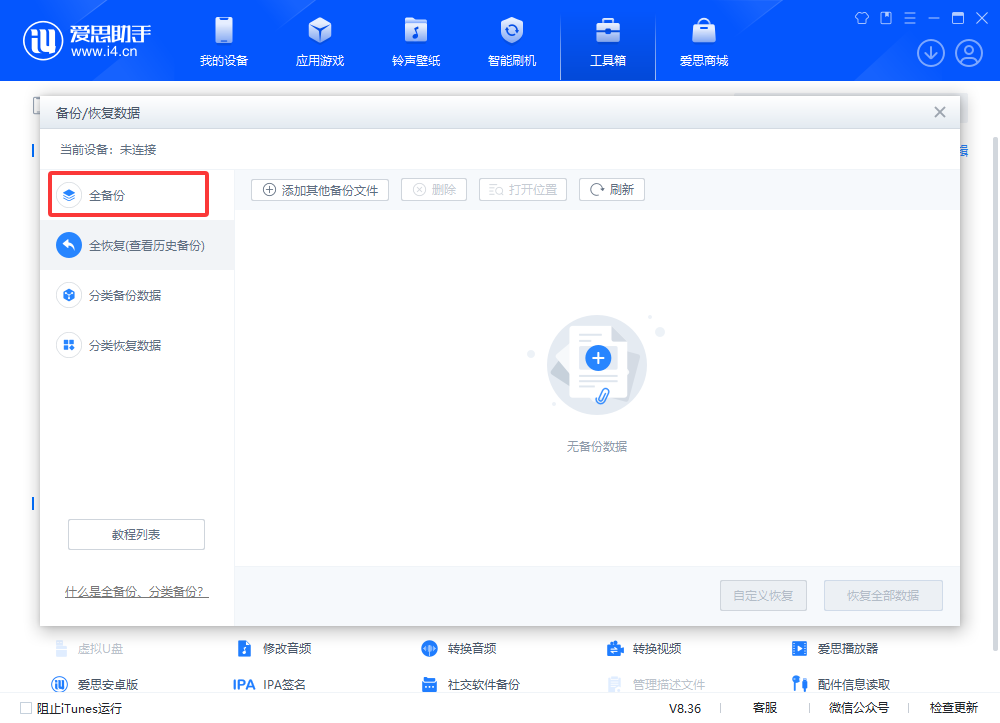Follow the 什么是全备份、分类备份? link
1000x723 pixels.
[x=136, y=591]
